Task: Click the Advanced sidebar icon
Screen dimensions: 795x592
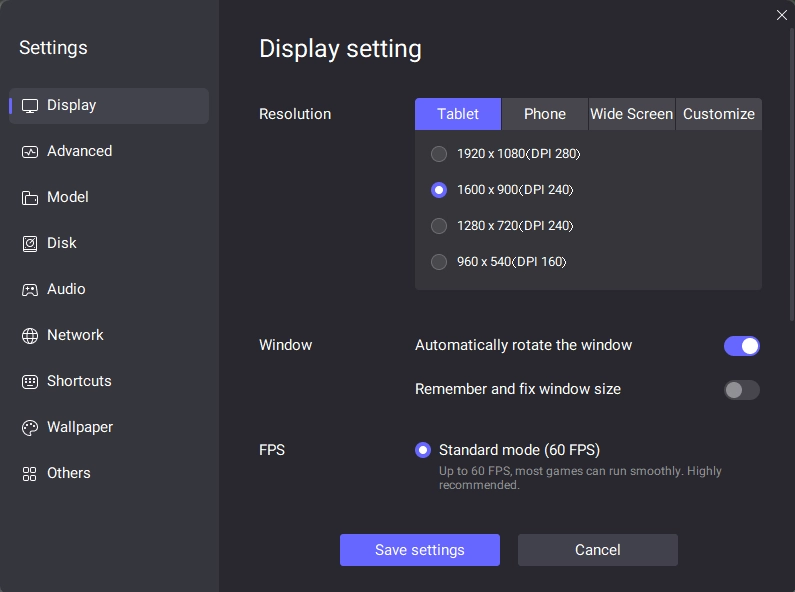Action: click(30, 152)
